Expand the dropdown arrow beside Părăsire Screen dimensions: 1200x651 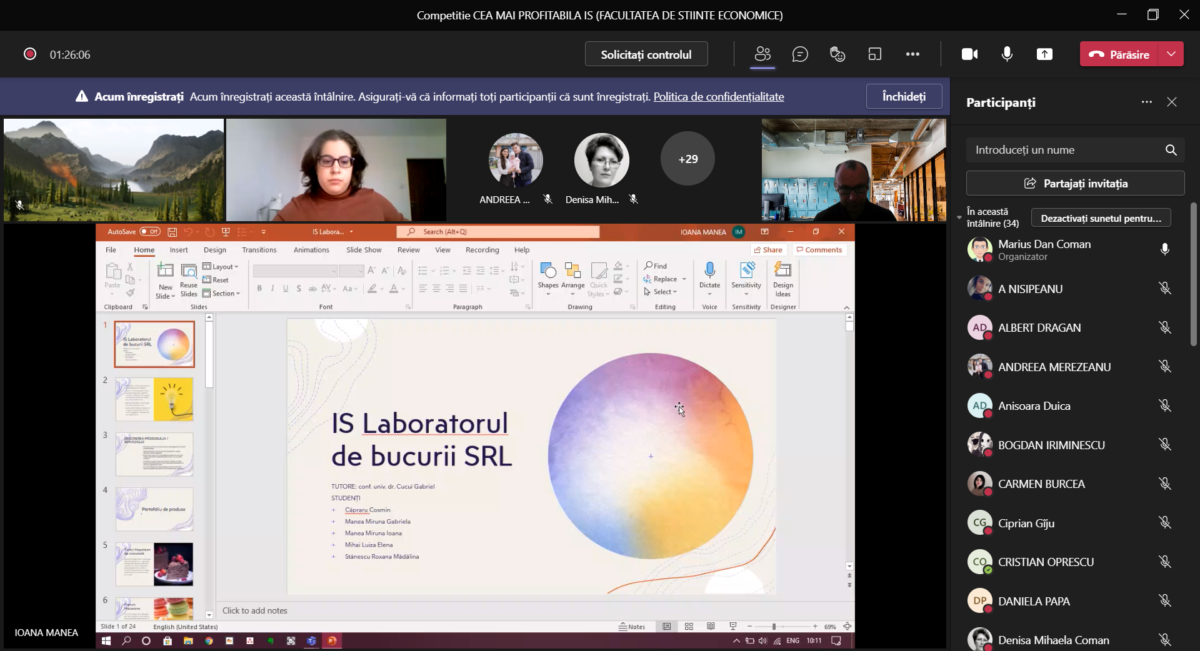pos(1172,54)
